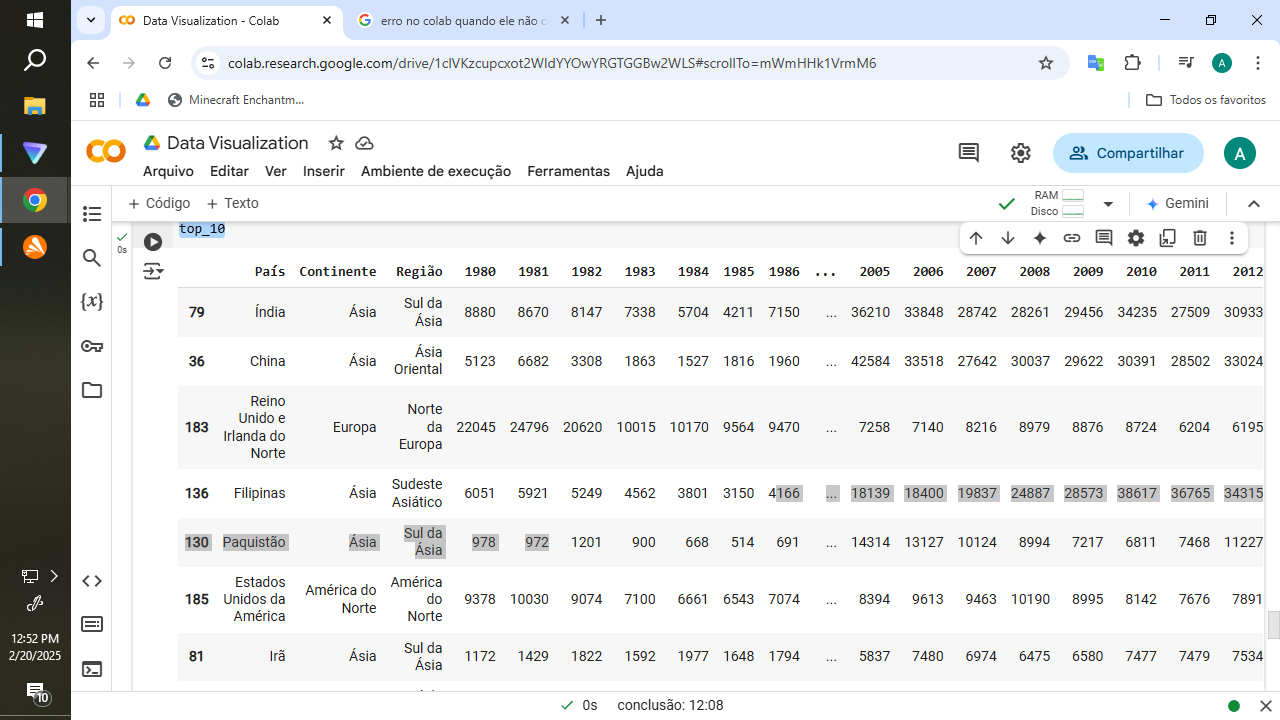The width and height of the screenshot is (1280, 720).
Task: Add a comment to the cell
Action: 1104,238
